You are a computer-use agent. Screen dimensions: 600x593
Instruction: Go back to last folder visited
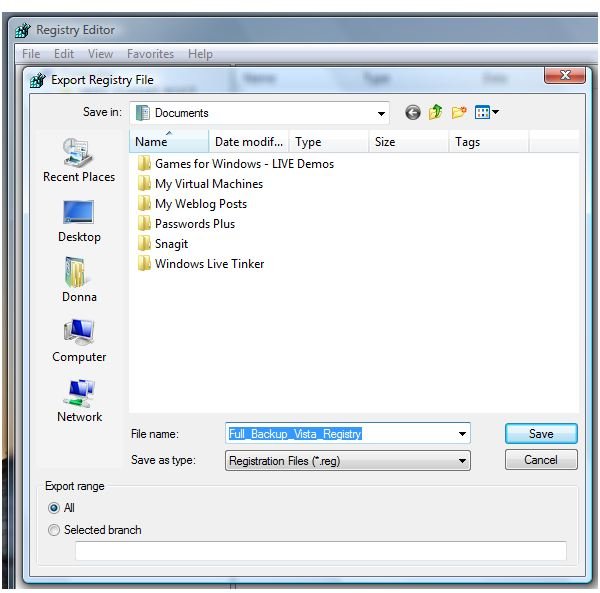[412, 113]
